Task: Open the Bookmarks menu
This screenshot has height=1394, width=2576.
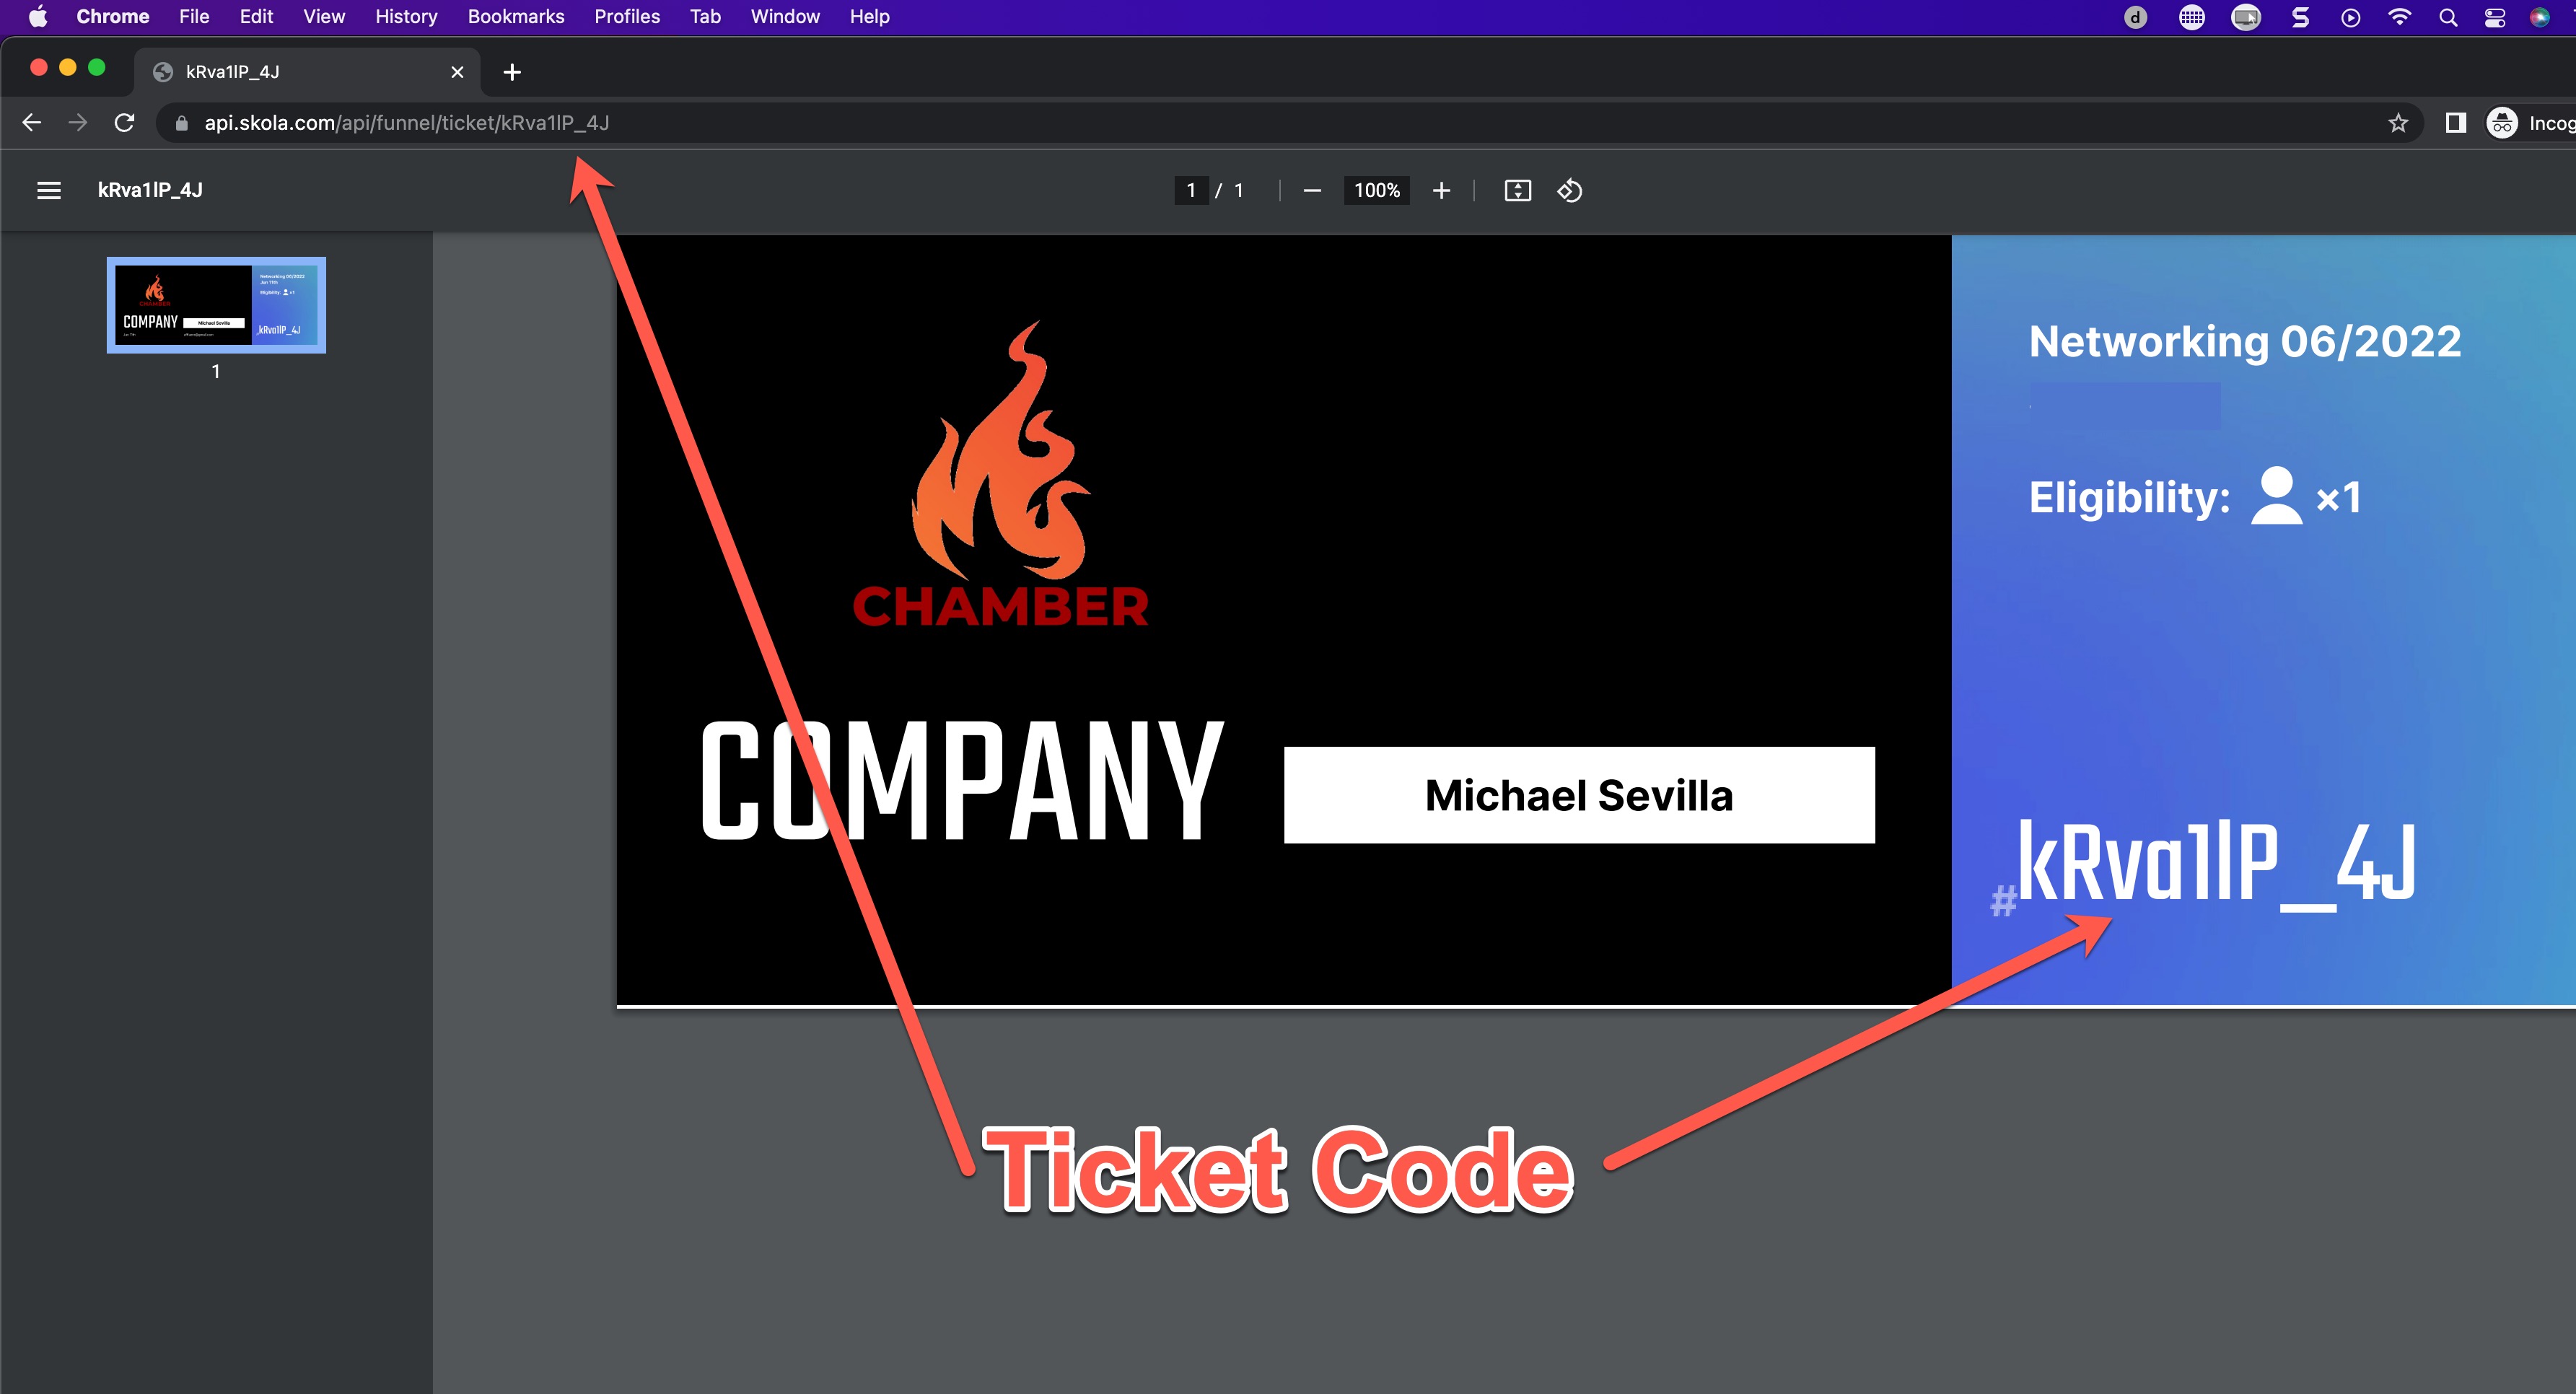Action: pos(515,16)
